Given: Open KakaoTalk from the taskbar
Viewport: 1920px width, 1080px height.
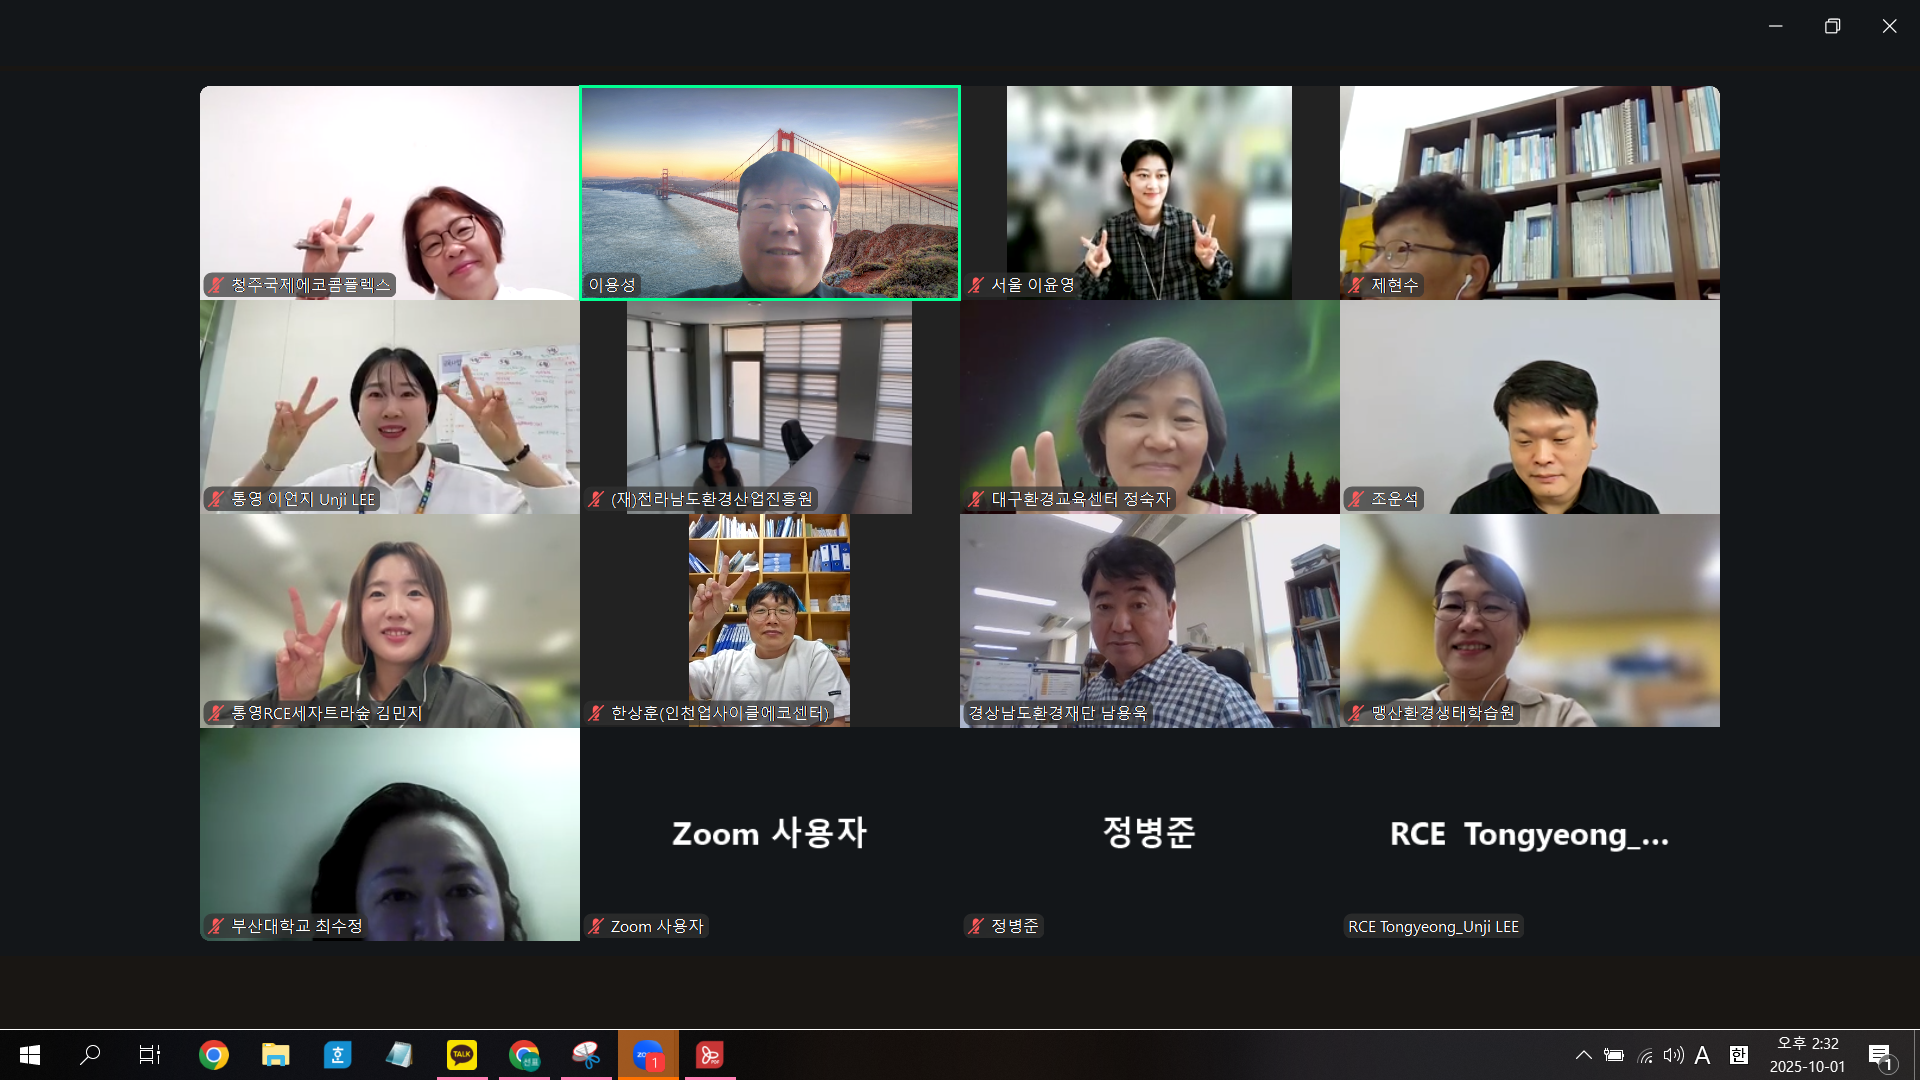Looking at the screenshot, I should click(x=462, y=1055).
